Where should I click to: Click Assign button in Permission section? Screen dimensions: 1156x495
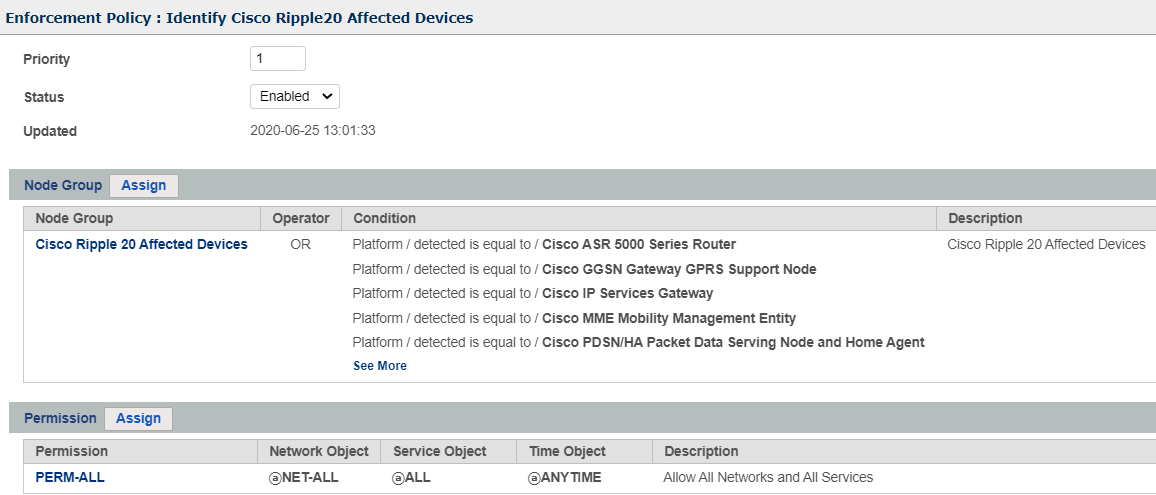138,419
